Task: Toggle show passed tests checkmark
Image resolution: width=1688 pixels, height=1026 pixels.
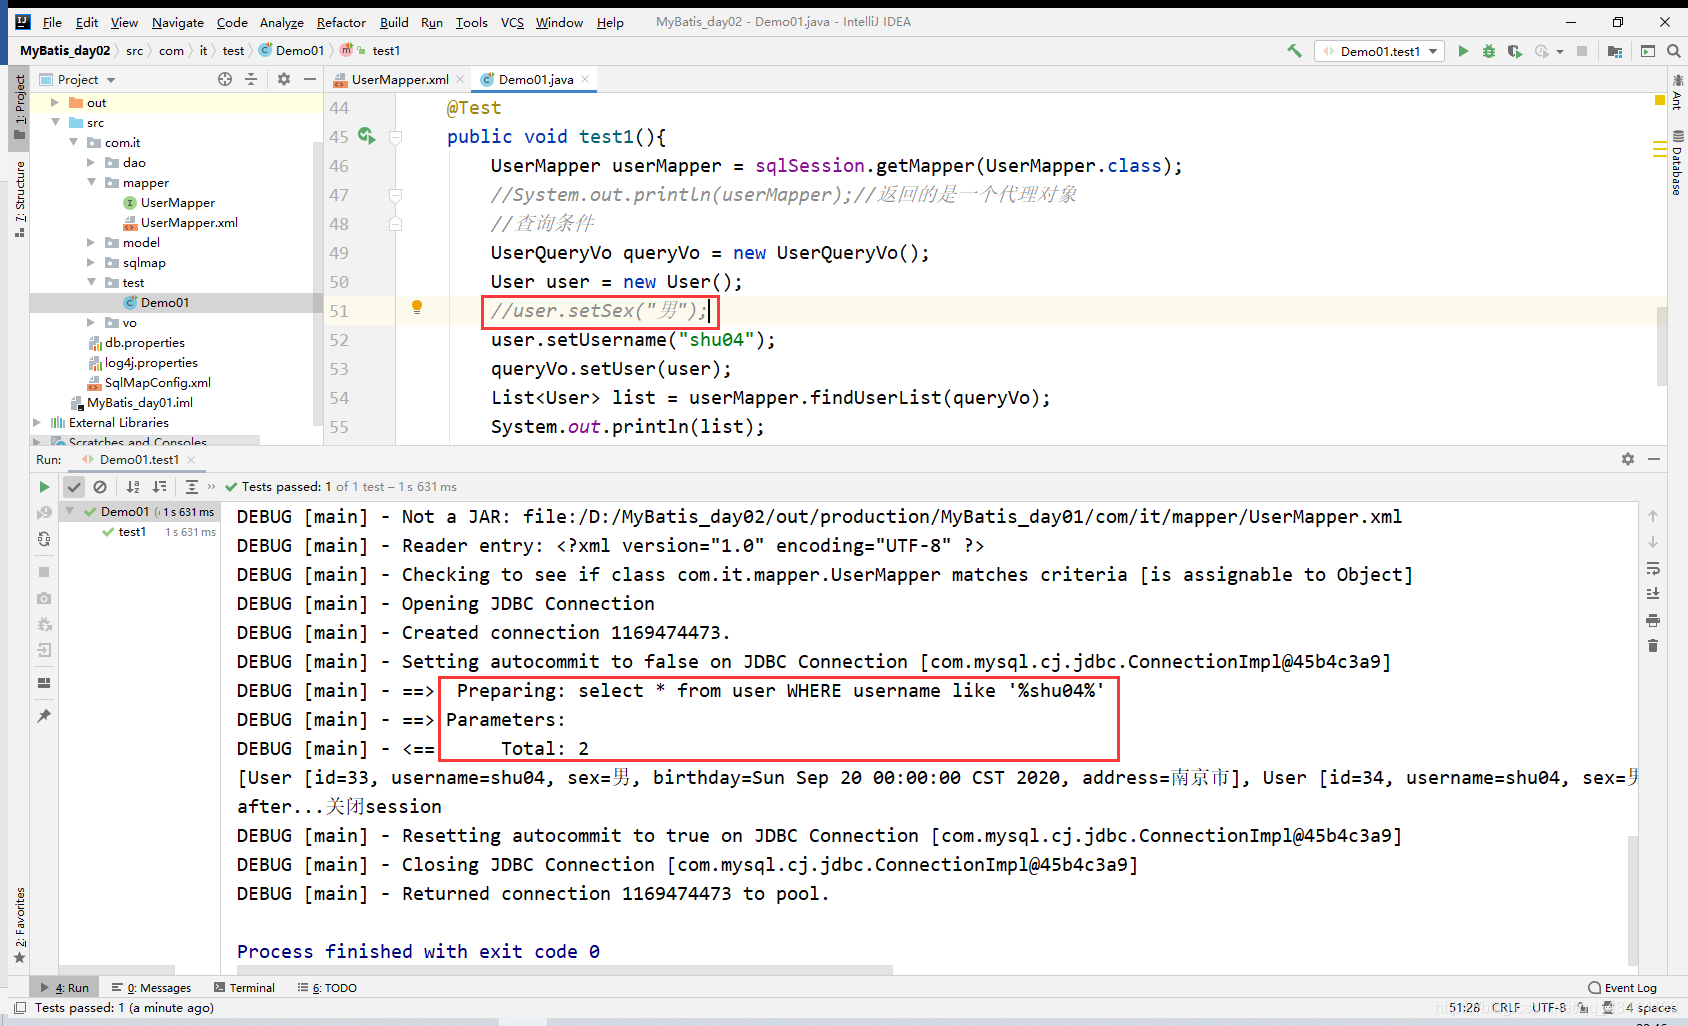Action: [74, 487]
